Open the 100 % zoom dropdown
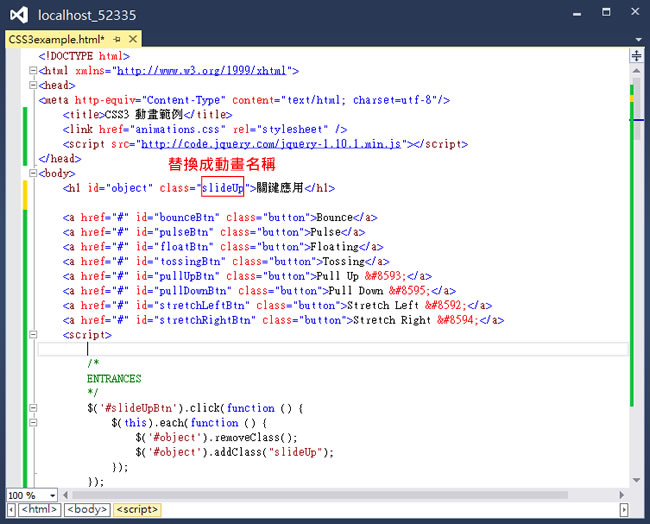The width and height of the screenshot is (650, 524). pos(53,495)
